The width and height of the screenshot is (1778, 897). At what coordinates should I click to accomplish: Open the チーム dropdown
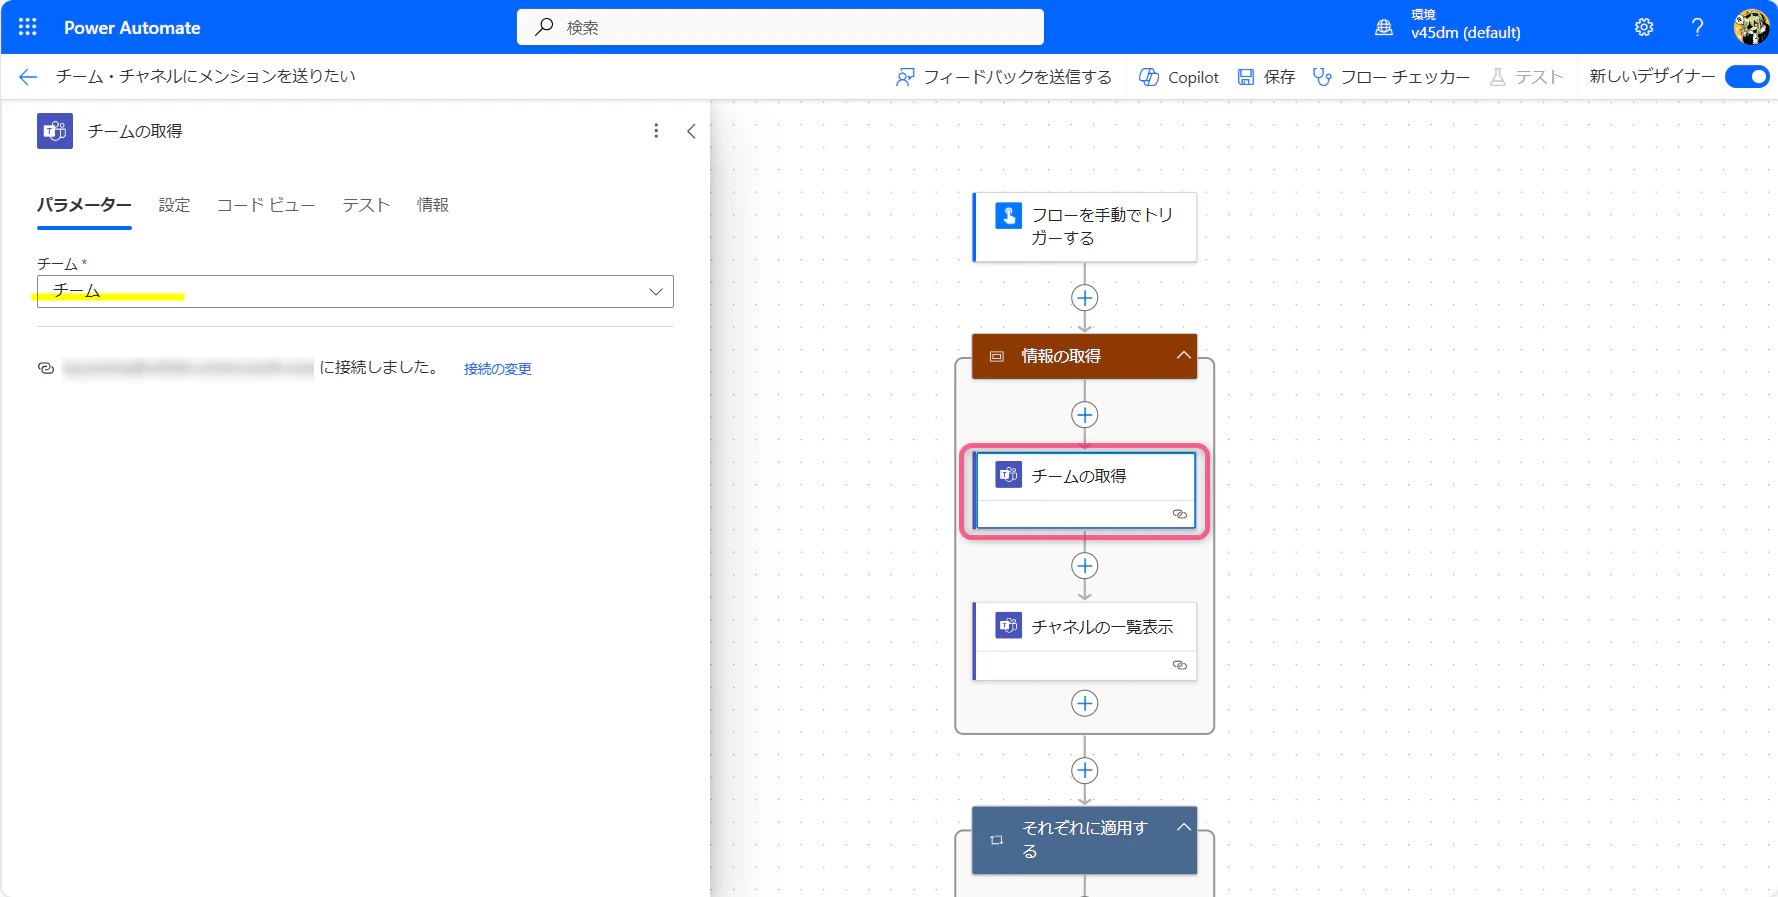click(x=355, y=291)
